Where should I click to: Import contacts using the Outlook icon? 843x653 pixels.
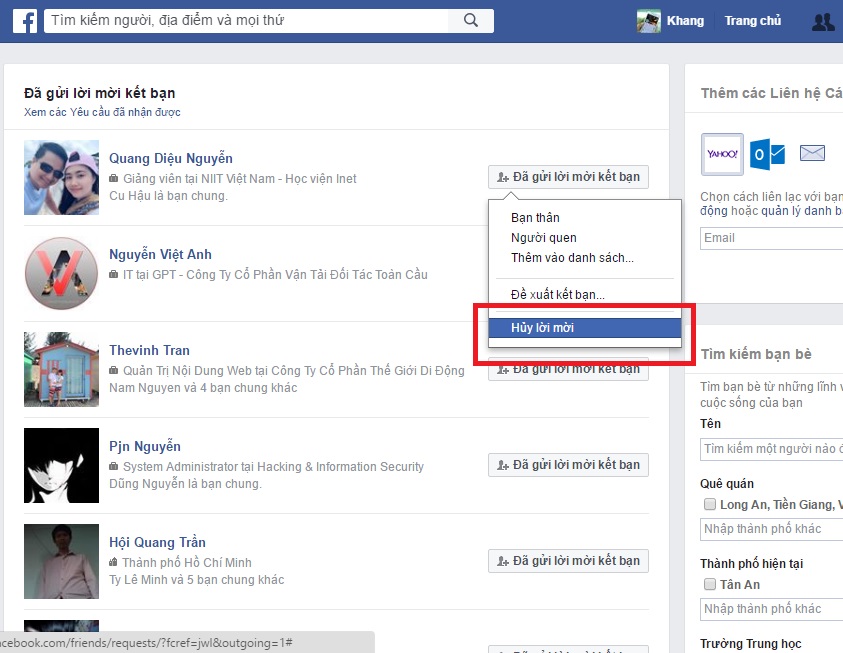coord(766,152)
